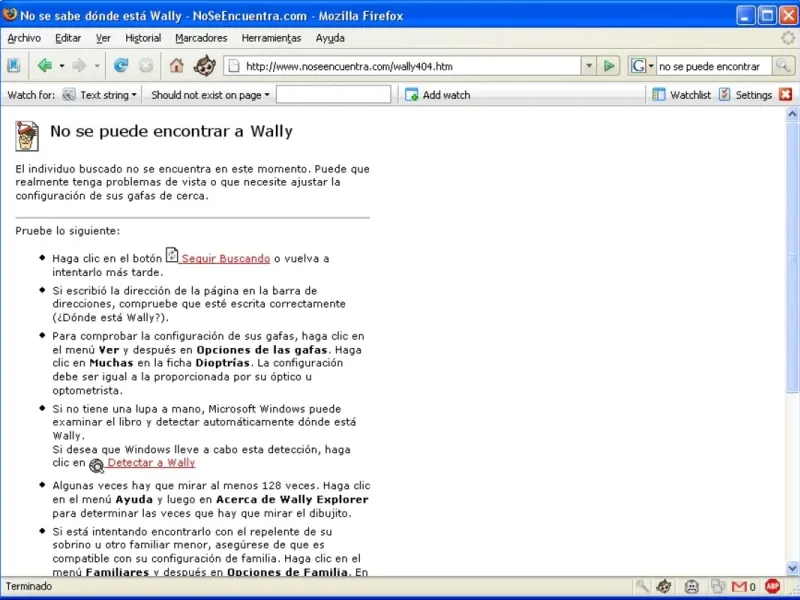Open the watch toolbar Settings

tap(745, 95)
